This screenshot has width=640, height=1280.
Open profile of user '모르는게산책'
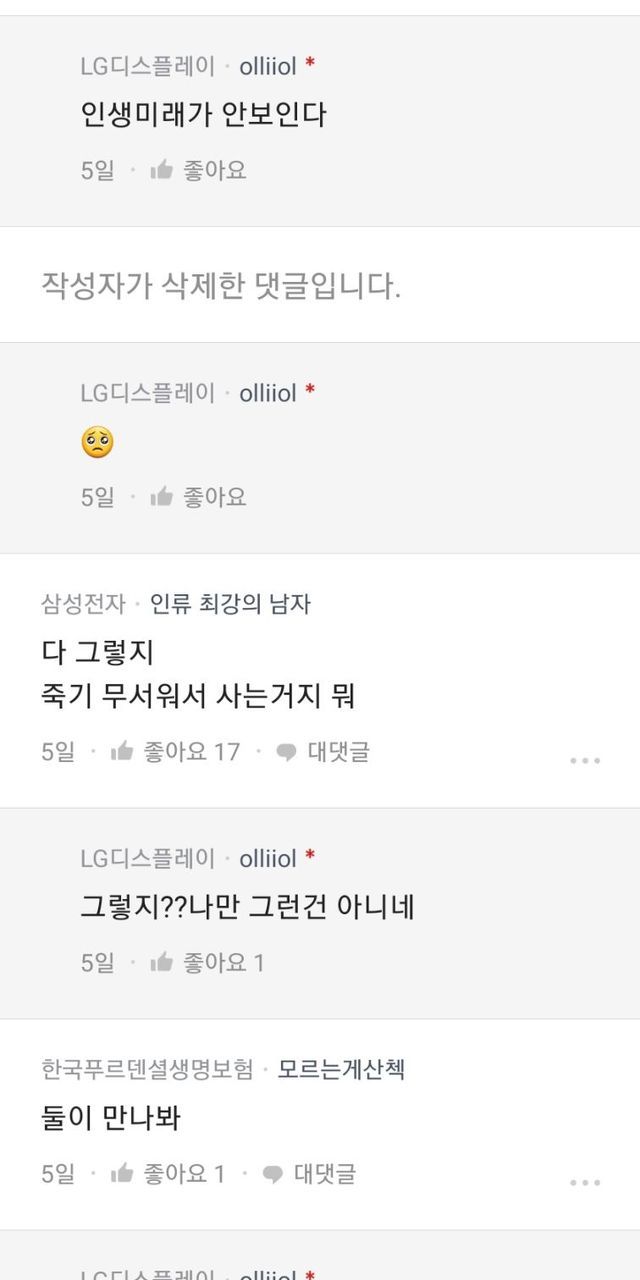click(341, 1070)
